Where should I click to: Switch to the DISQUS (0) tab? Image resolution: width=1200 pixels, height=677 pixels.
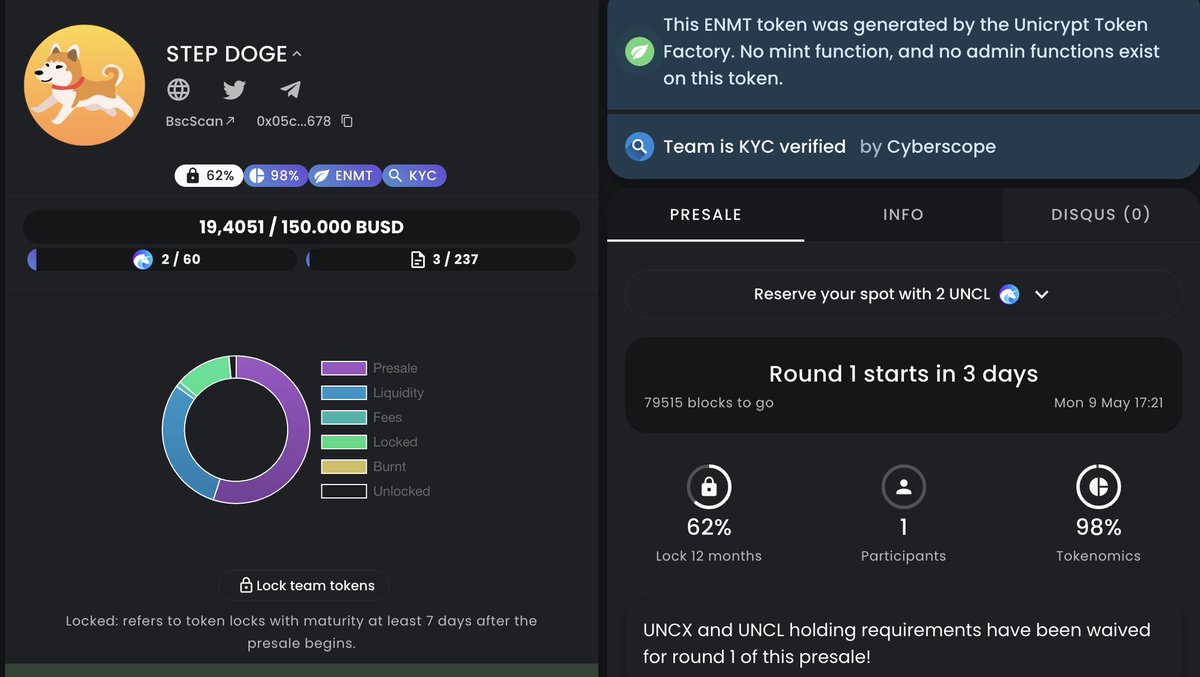click(x=1101, y=214)
